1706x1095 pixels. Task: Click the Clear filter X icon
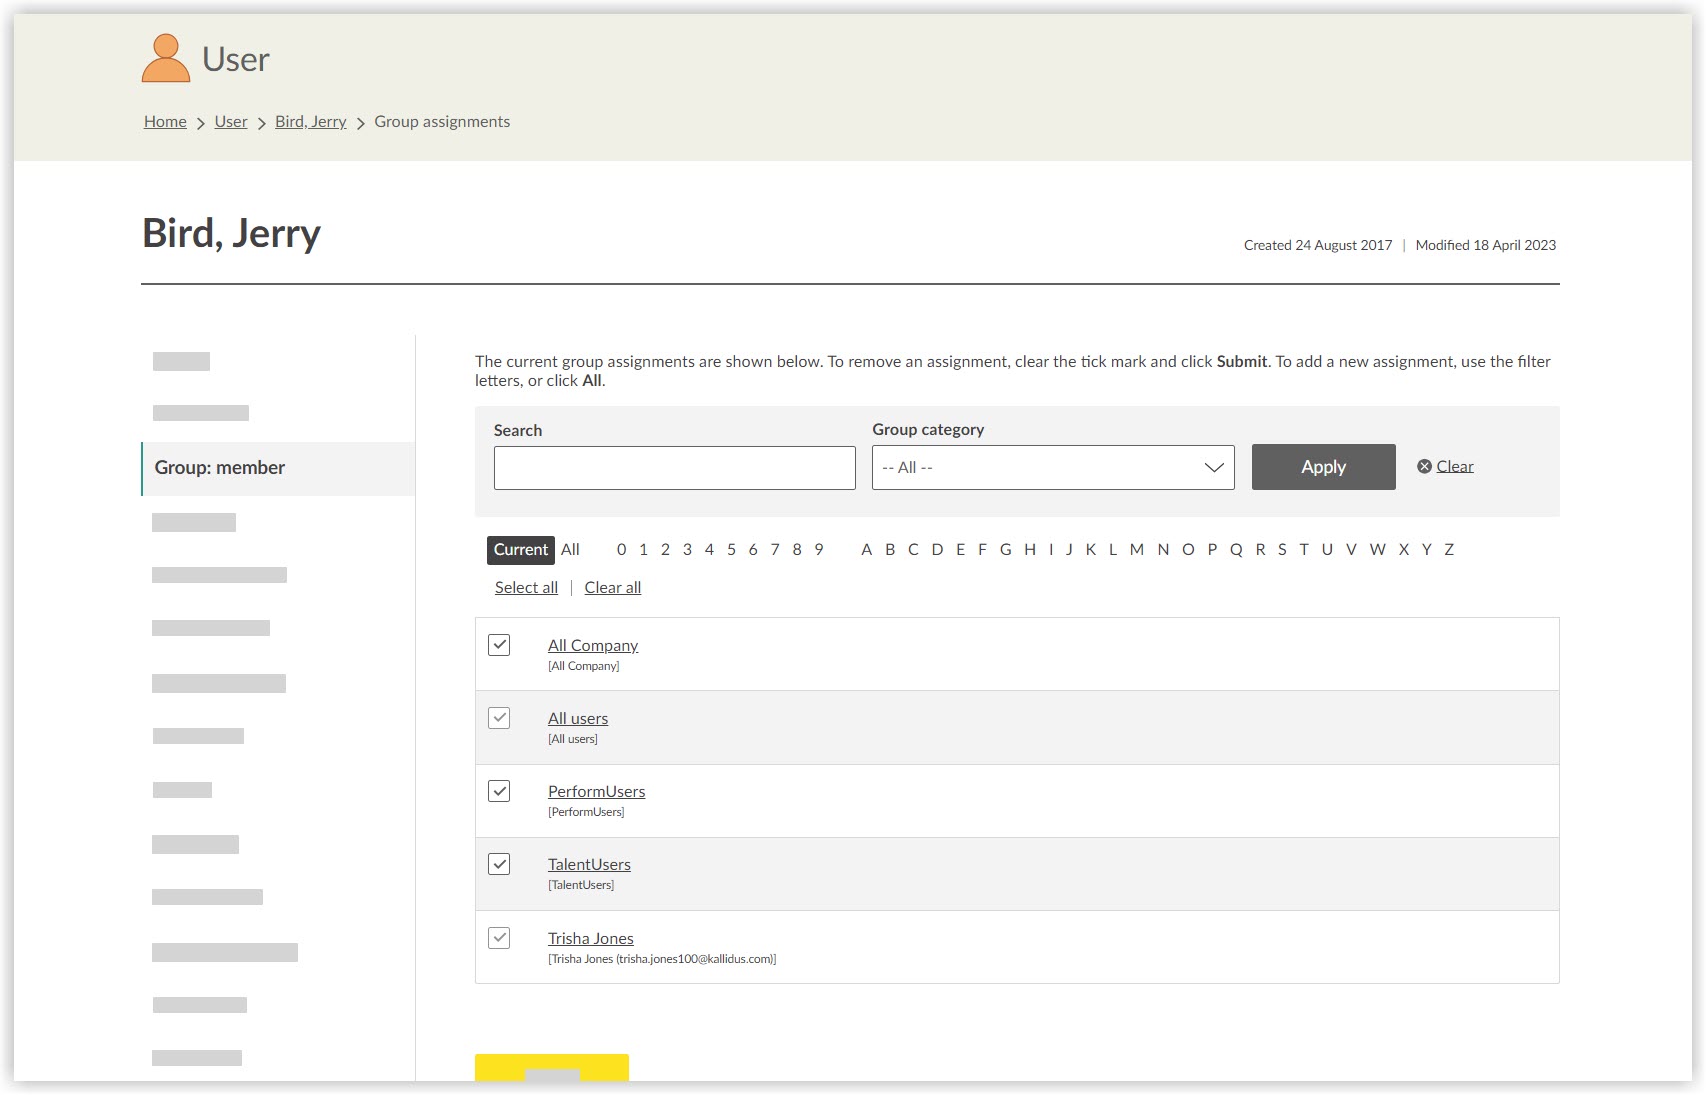point(1424,467)
